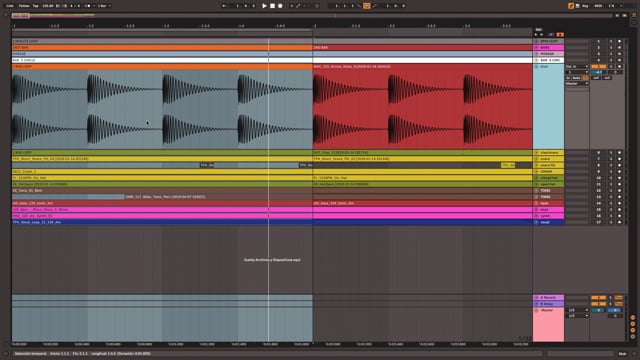Click the MIDI map mode button

[x=598, y=6]
